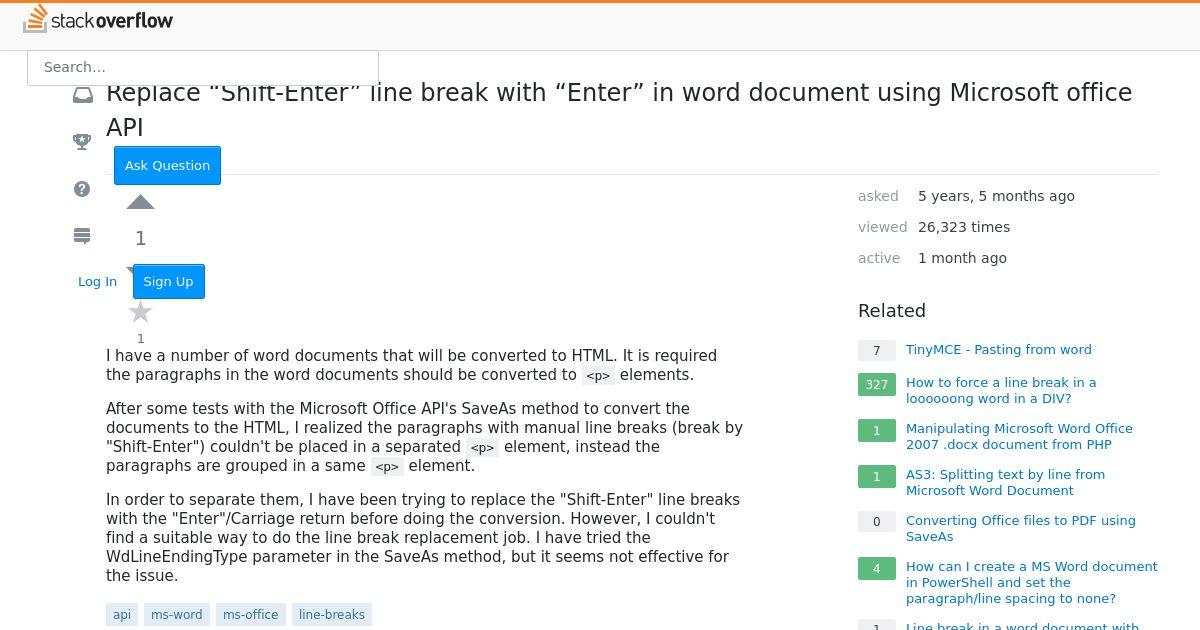The height and width of the screenshot is (630, 1200).
Task: Open 'AS3: Splitting text by line' link
Action: tap(1005, 482)
